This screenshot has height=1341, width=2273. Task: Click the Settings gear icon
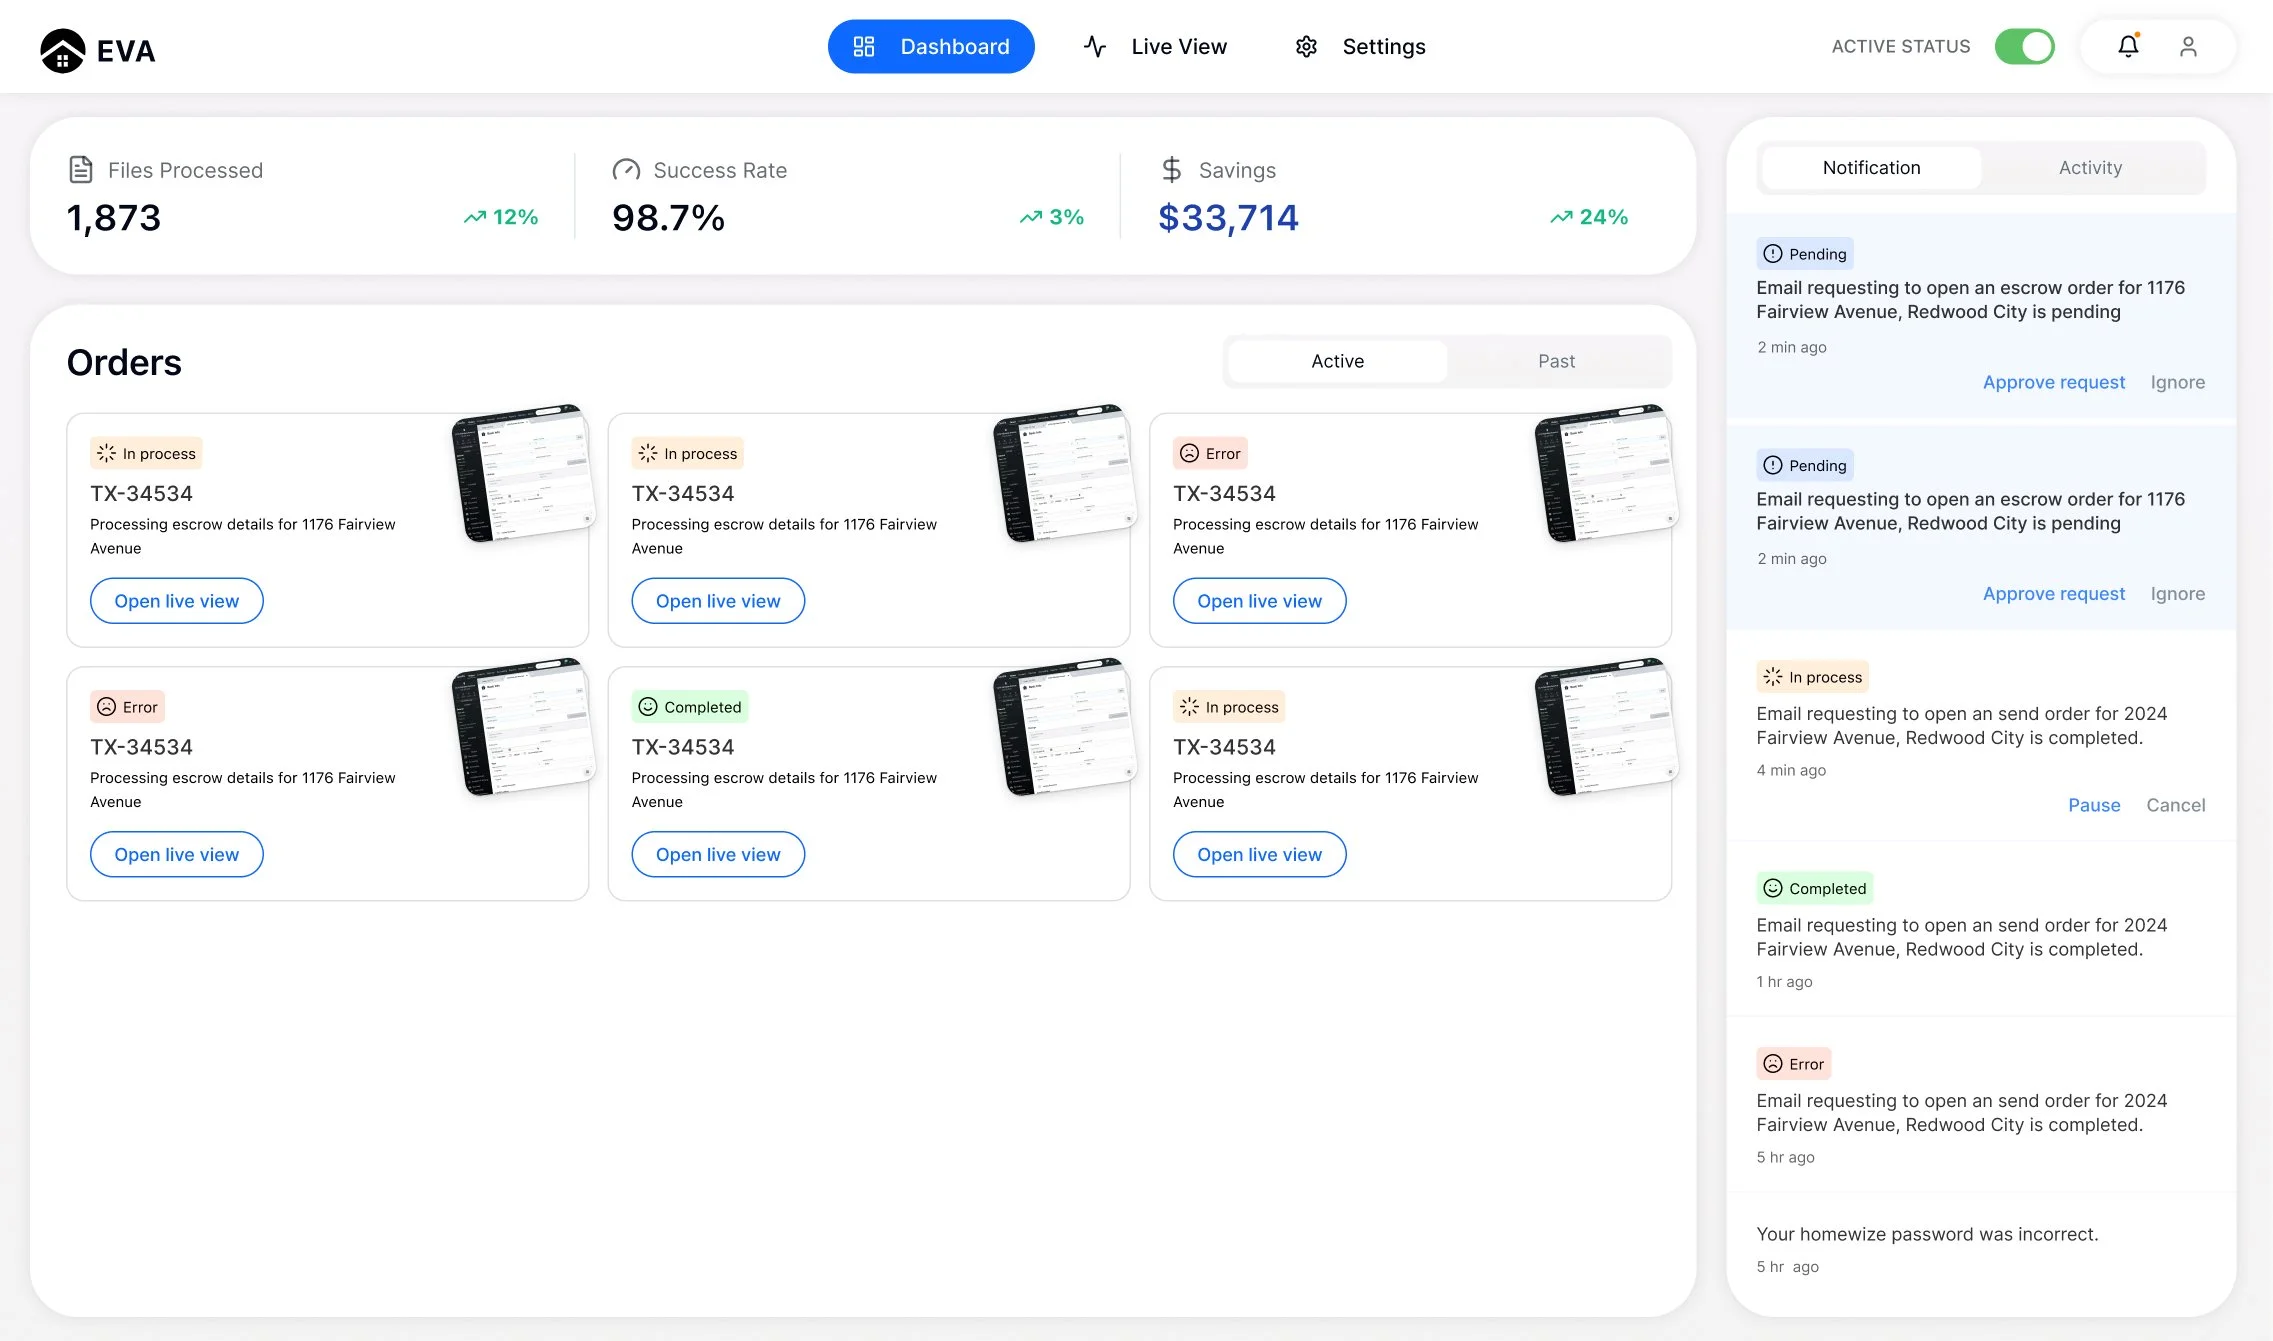pyautogui.click(x=1306, y=47)
